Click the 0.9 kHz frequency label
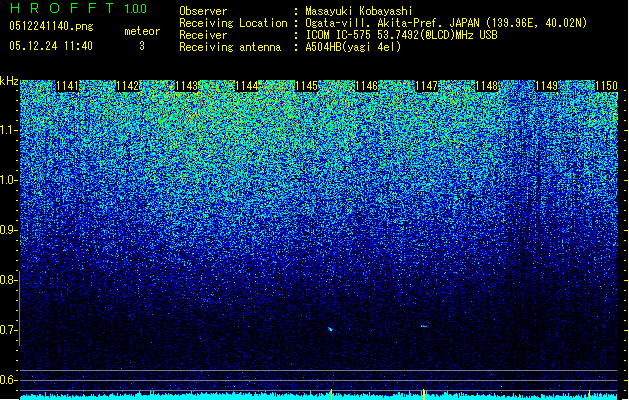 (9, 230)
